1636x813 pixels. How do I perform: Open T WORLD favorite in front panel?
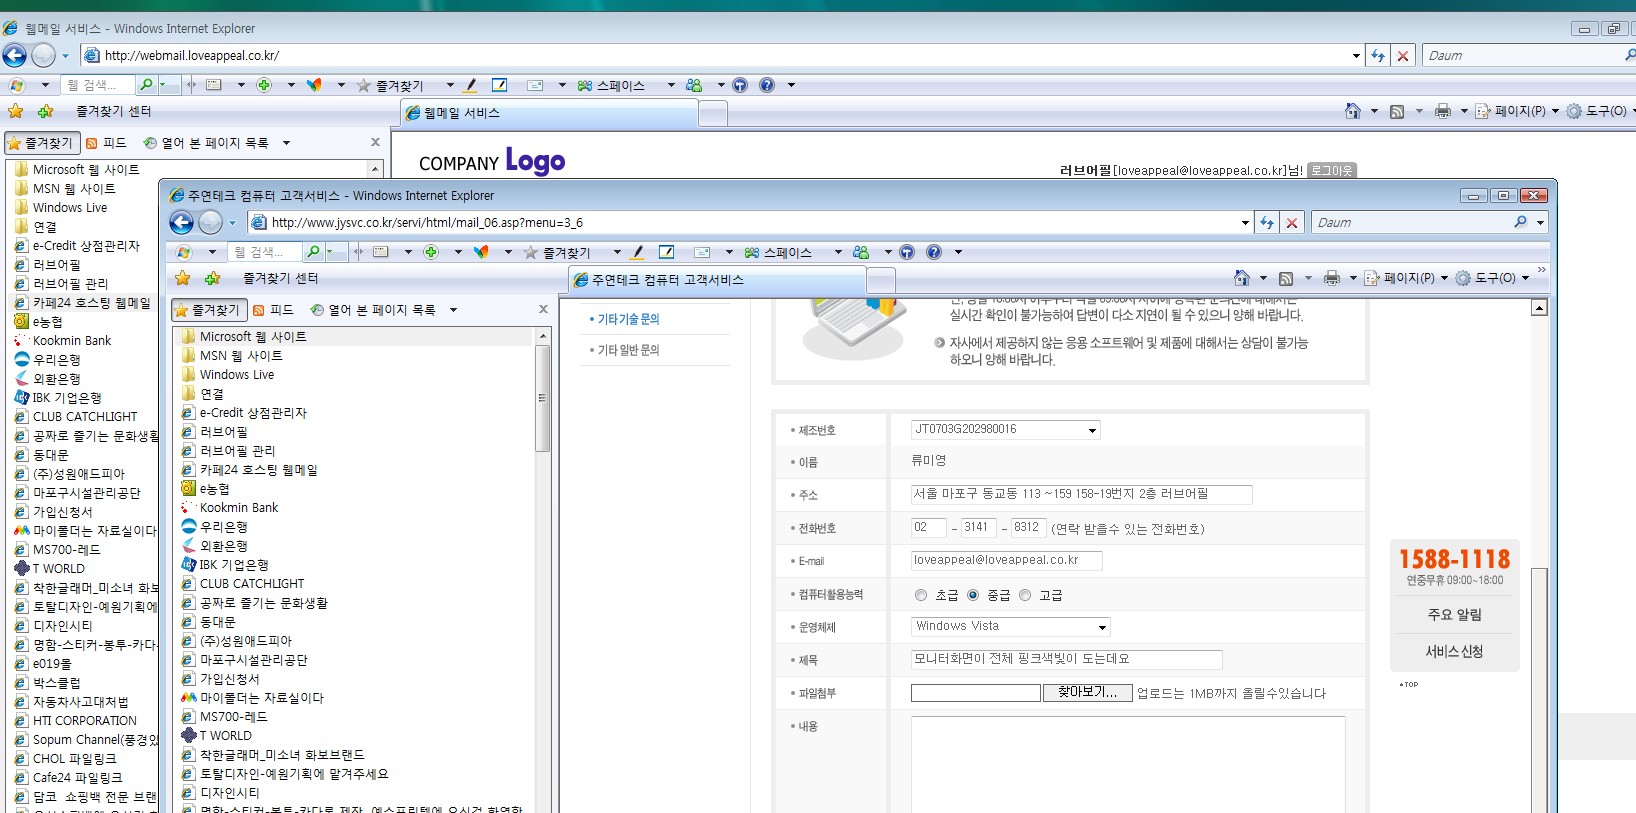pyautogui.click(x=225, y=736)
